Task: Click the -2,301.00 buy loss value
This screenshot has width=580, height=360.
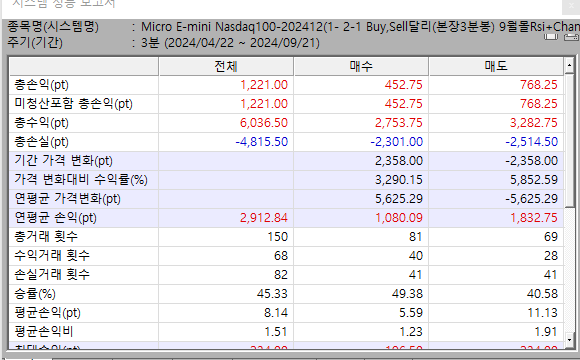Action: [x=397, y=142]
